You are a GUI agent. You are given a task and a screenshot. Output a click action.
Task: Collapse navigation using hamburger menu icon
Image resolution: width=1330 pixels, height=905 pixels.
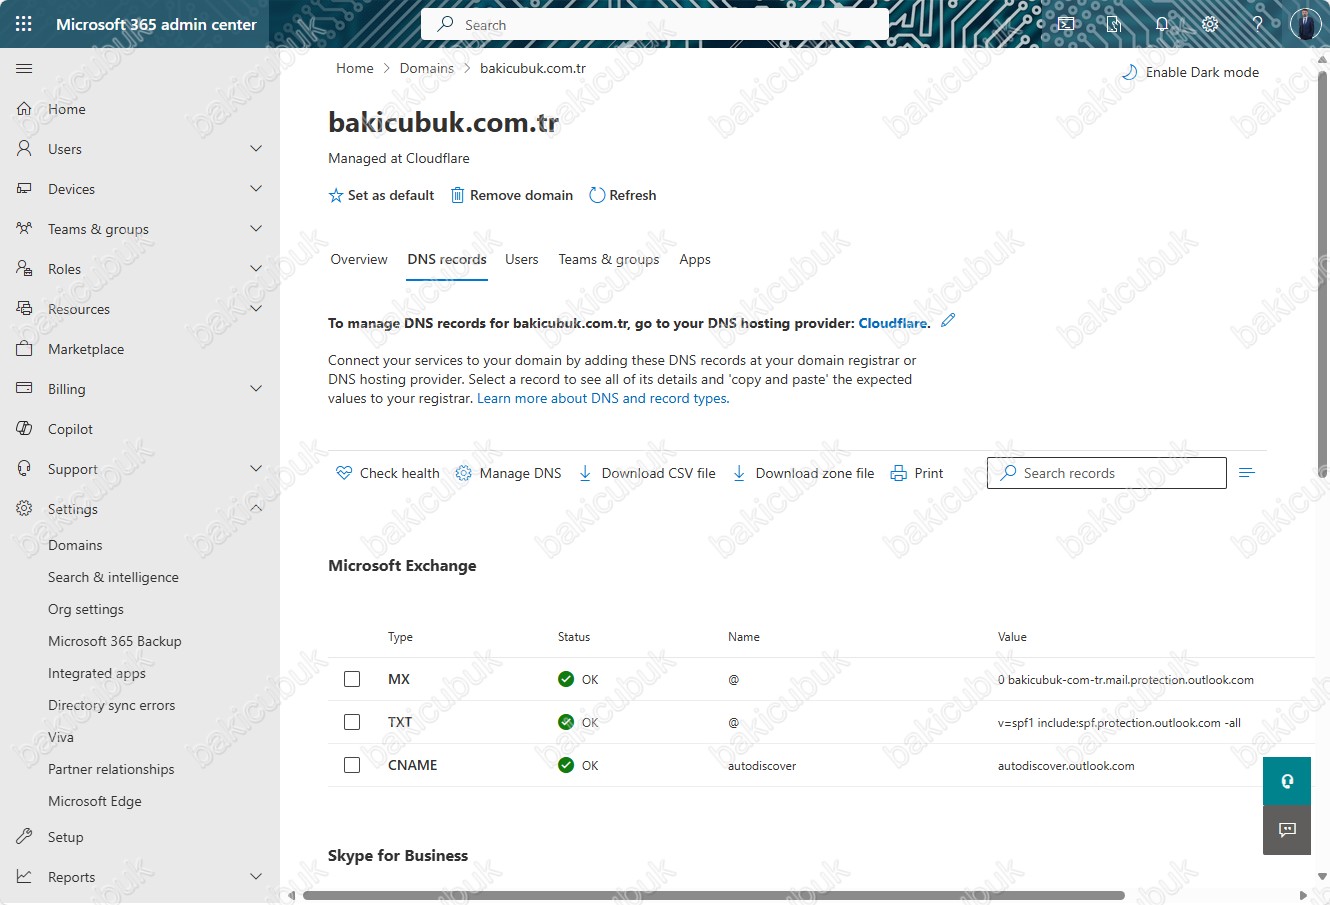click(x=24, y=68)
